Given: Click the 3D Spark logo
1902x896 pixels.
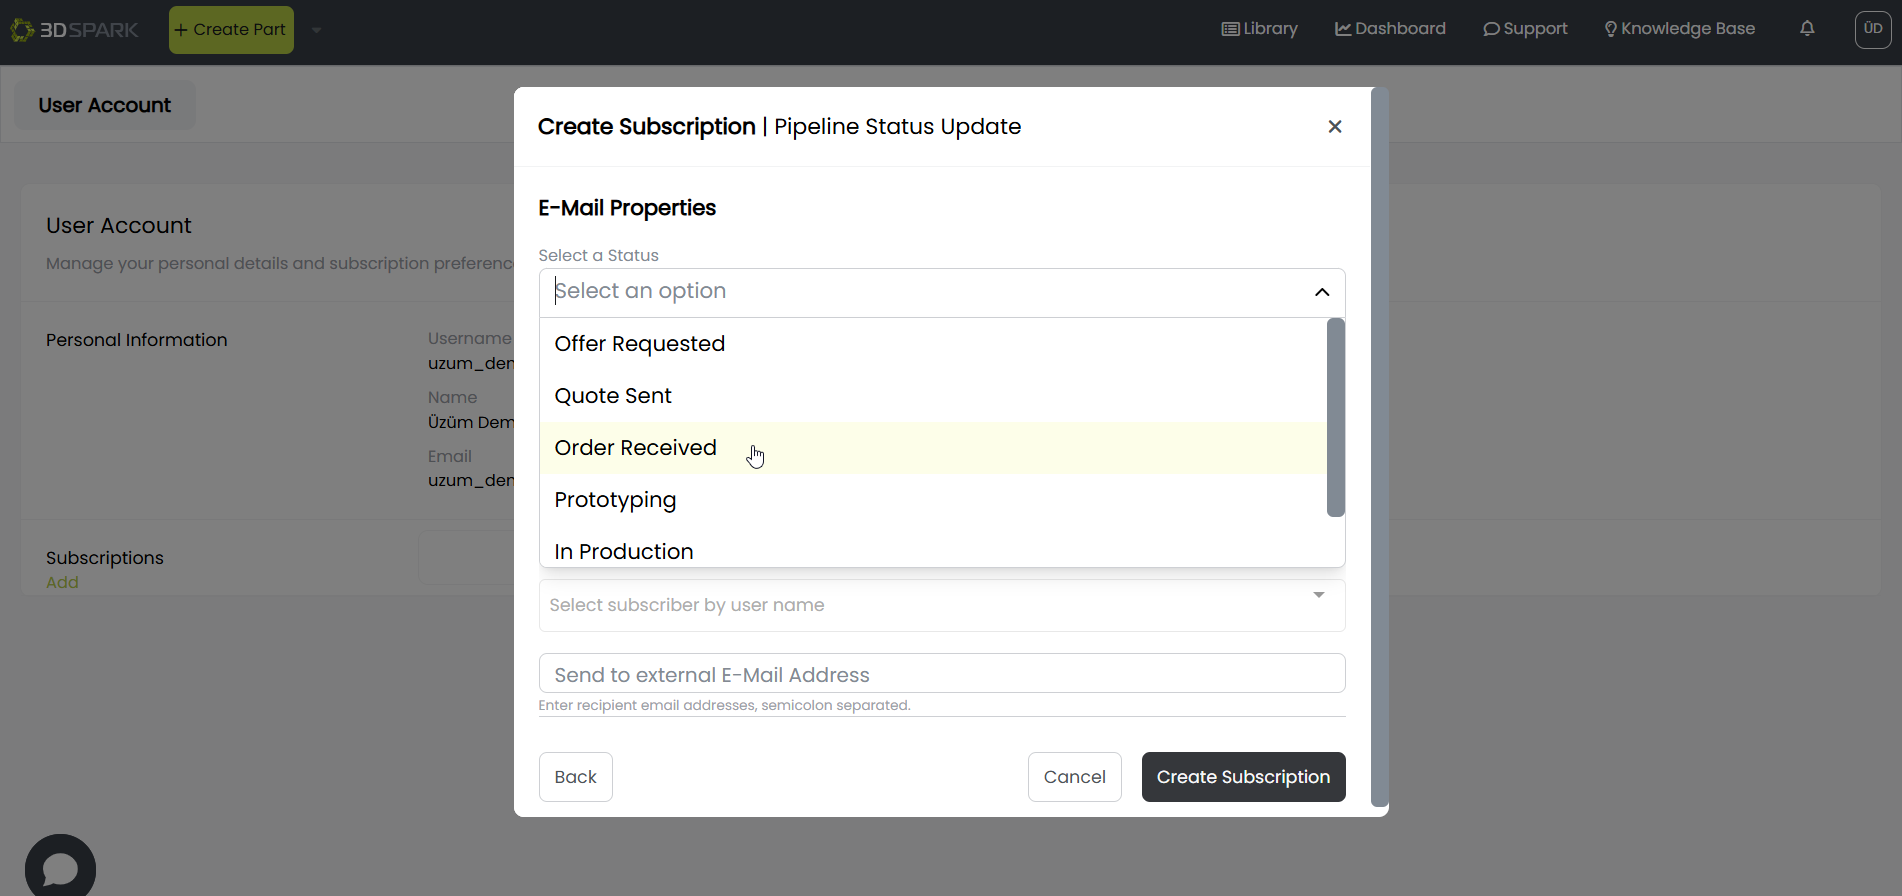Looking at the screenshot, I should coord(75,30).
